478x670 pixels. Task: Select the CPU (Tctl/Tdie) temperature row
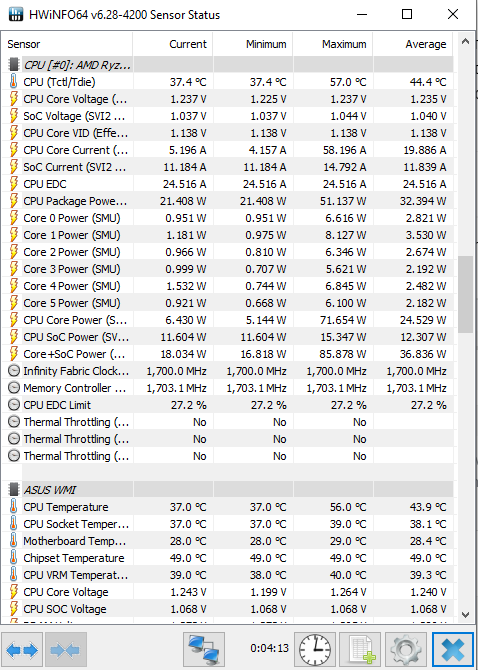(227, 82)
